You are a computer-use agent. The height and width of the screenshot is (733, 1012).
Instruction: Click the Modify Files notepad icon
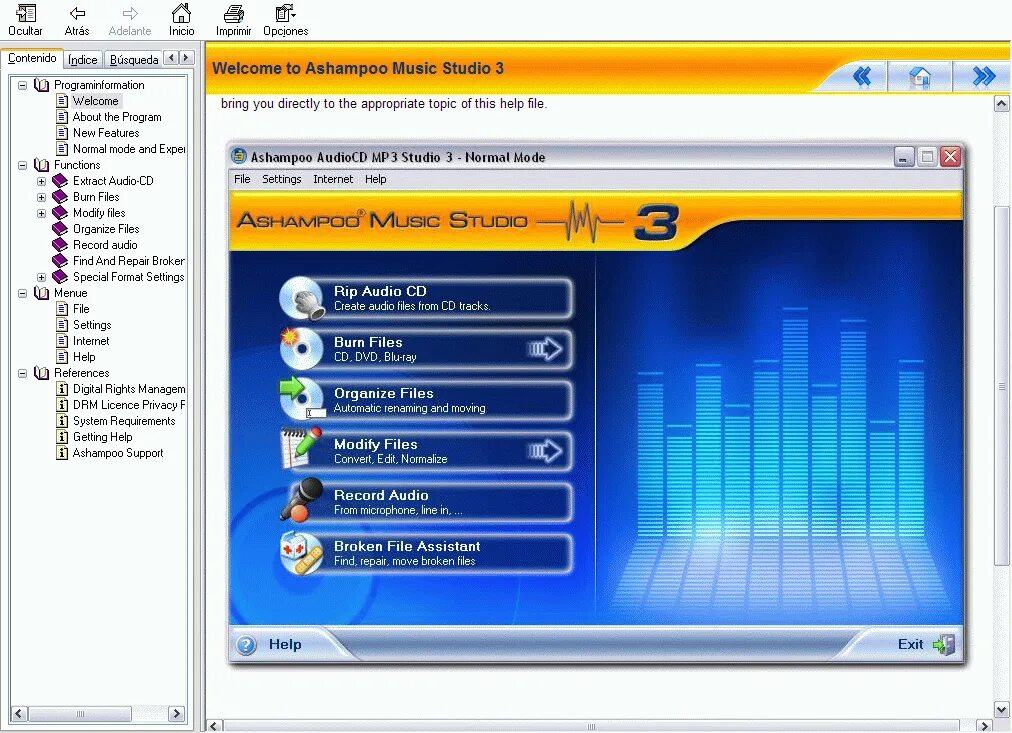point(301,448)
